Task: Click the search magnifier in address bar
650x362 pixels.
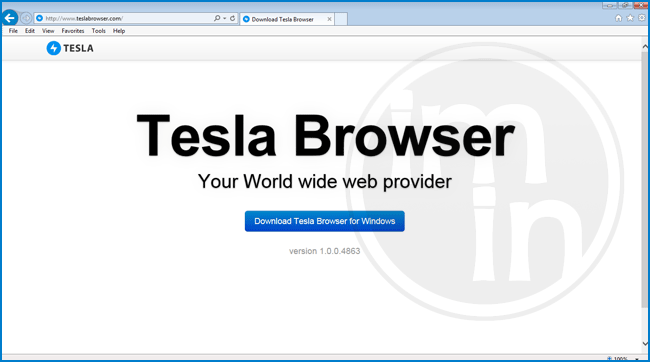Action: (x=217, y=18)
